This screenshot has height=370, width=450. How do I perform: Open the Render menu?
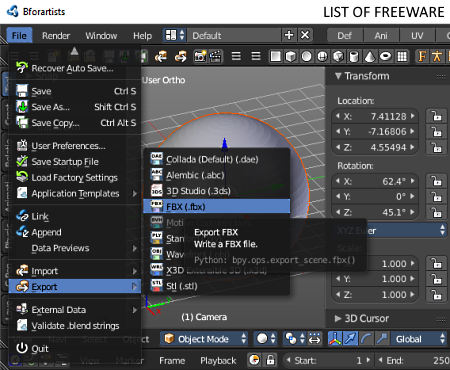(56, 36)
